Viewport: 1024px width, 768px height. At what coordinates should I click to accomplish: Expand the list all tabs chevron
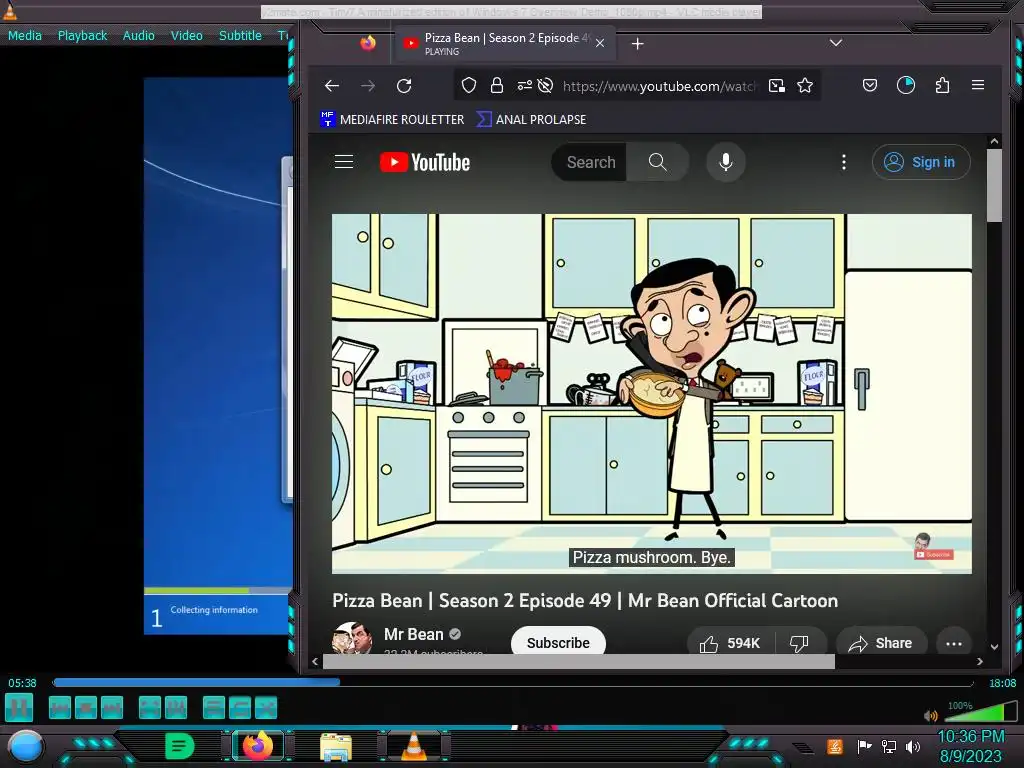(x=836, y=43)
